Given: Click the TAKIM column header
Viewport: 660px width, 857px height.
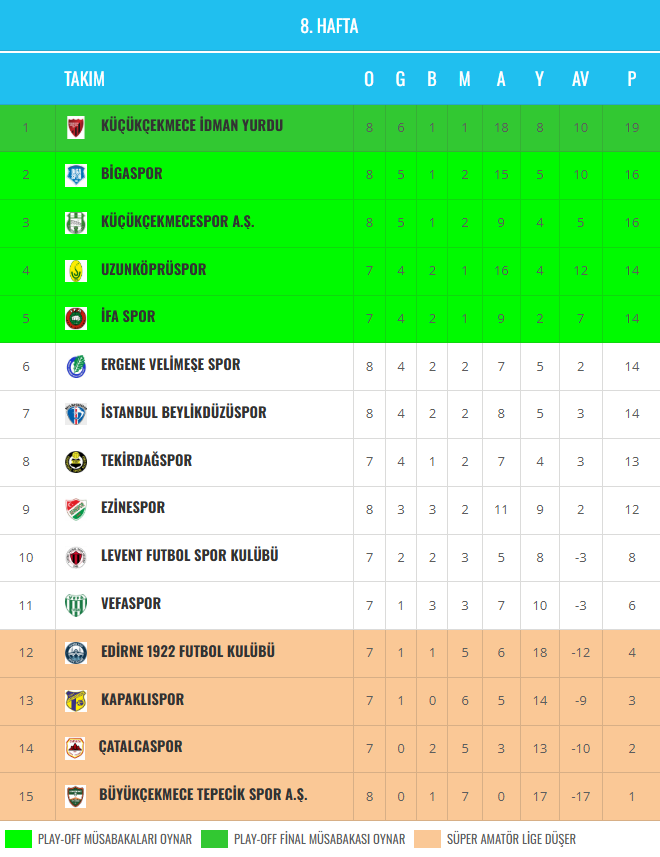Looking at the screenshot, I should (x=84, y=79).
